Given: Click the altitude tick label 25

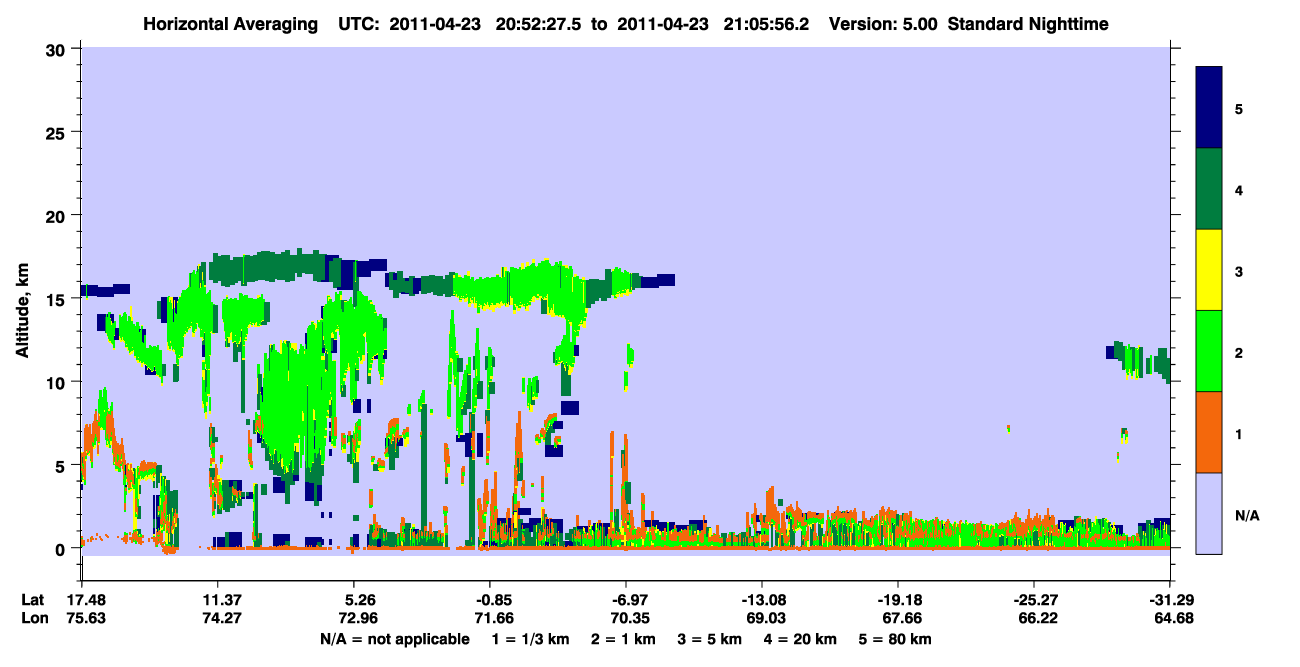Looking at the screenshot, I should tap(58, 133).
